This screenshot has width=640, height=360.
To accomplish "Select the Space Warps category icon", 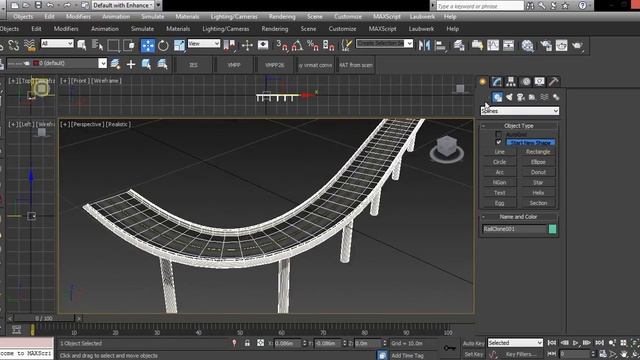I will tap(544, 97).
